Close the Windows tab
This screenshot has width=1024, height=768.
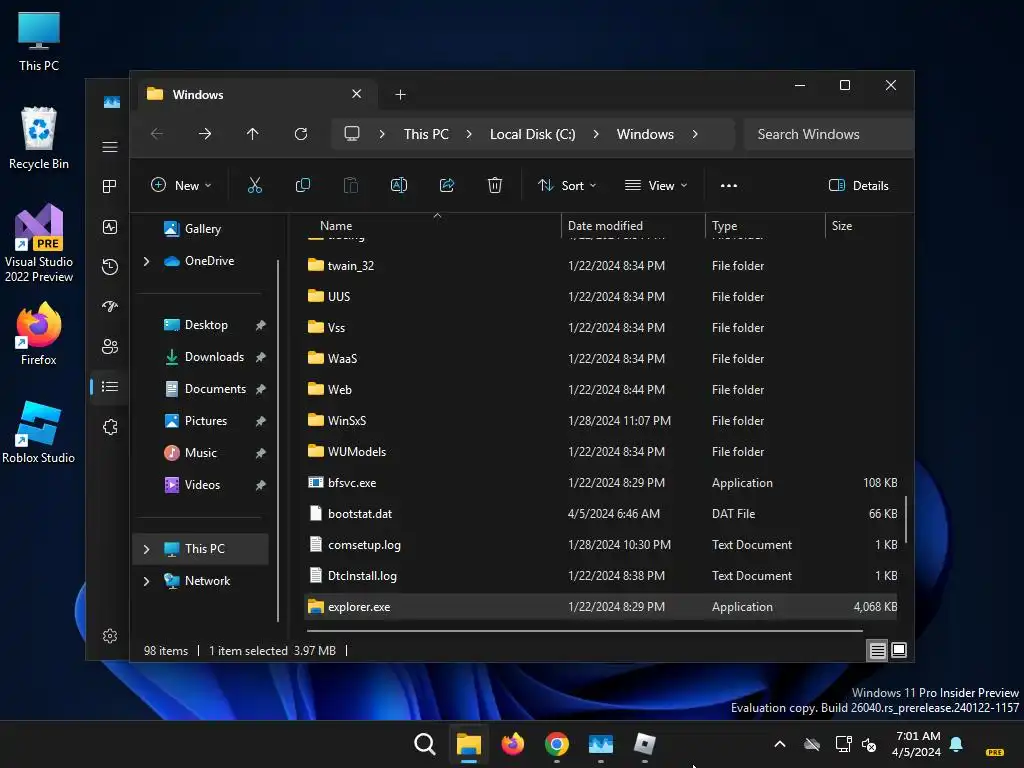(x=357, y=94)
